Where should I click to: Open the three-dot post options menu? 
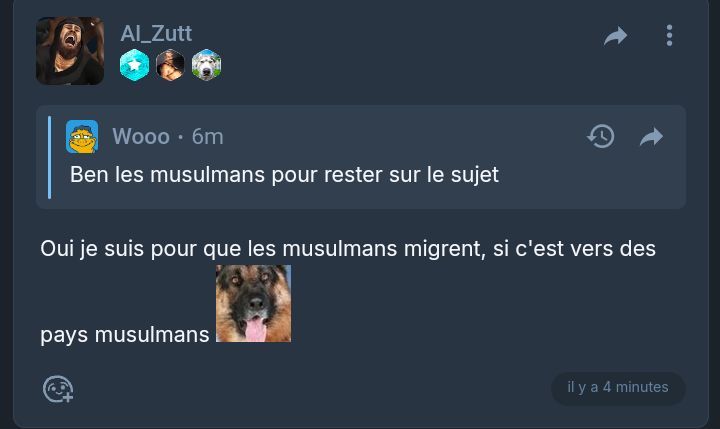point(669,35)
